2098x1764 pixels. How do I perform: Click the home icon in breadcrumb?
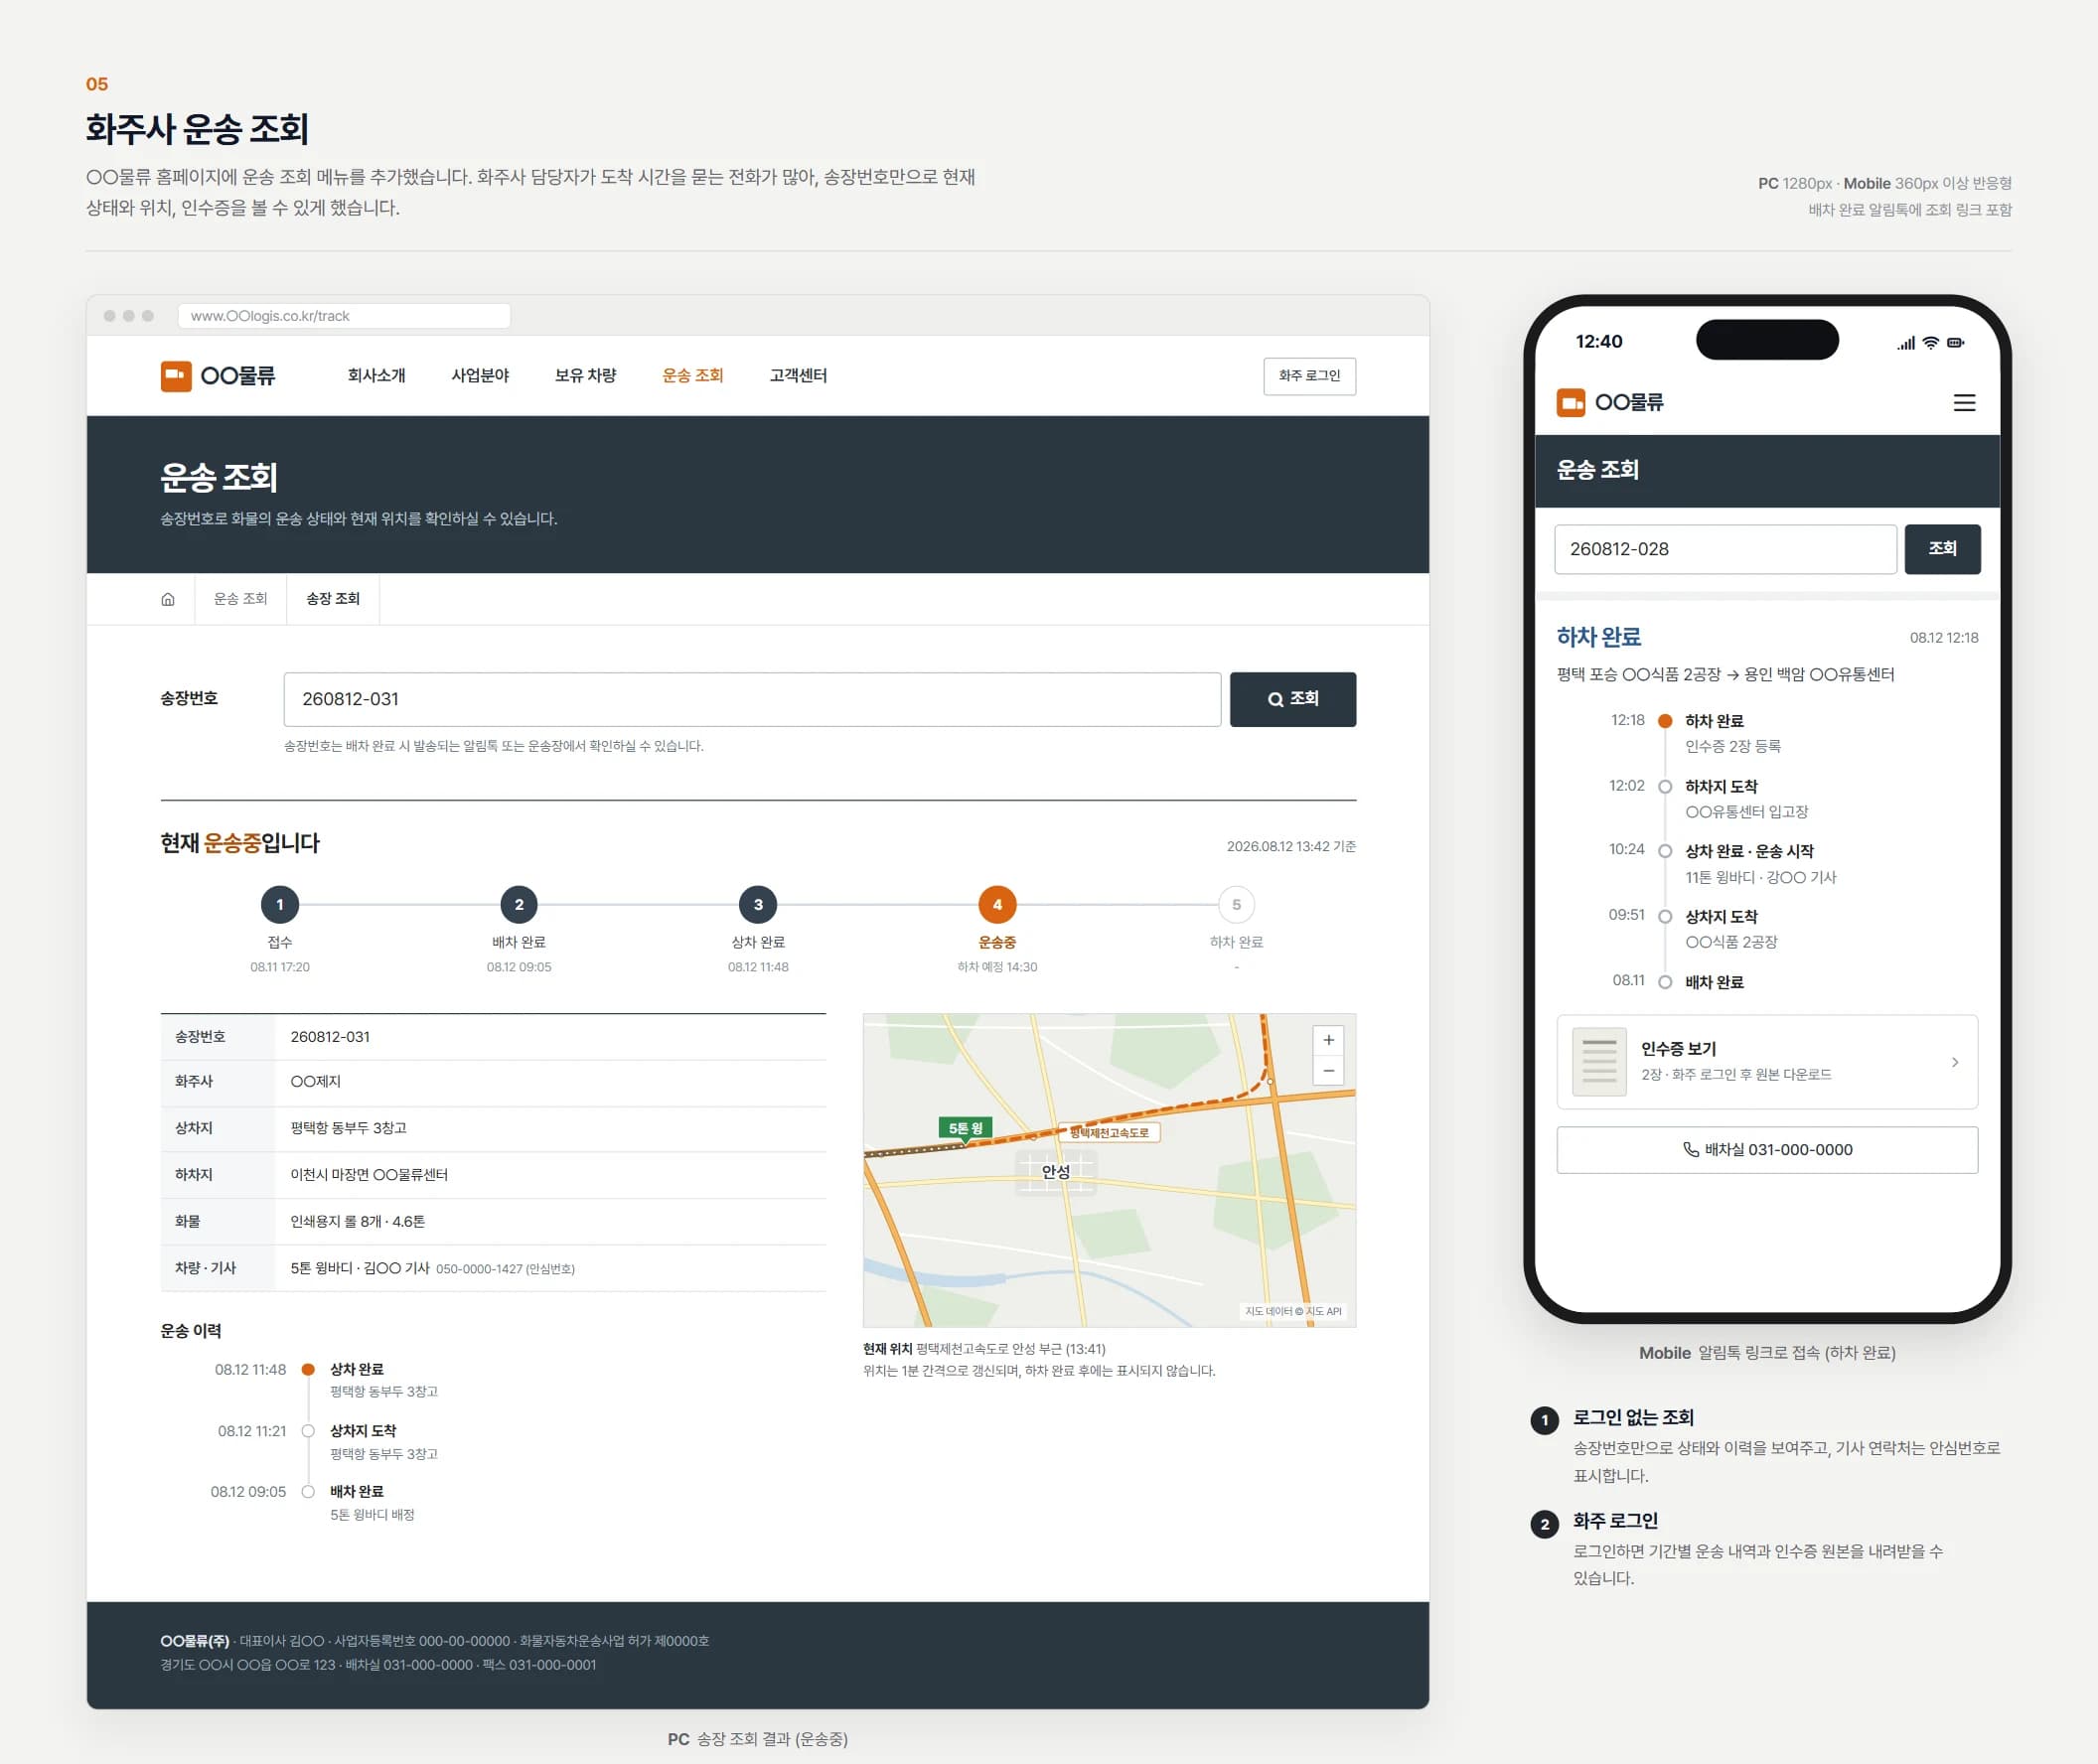168,599
